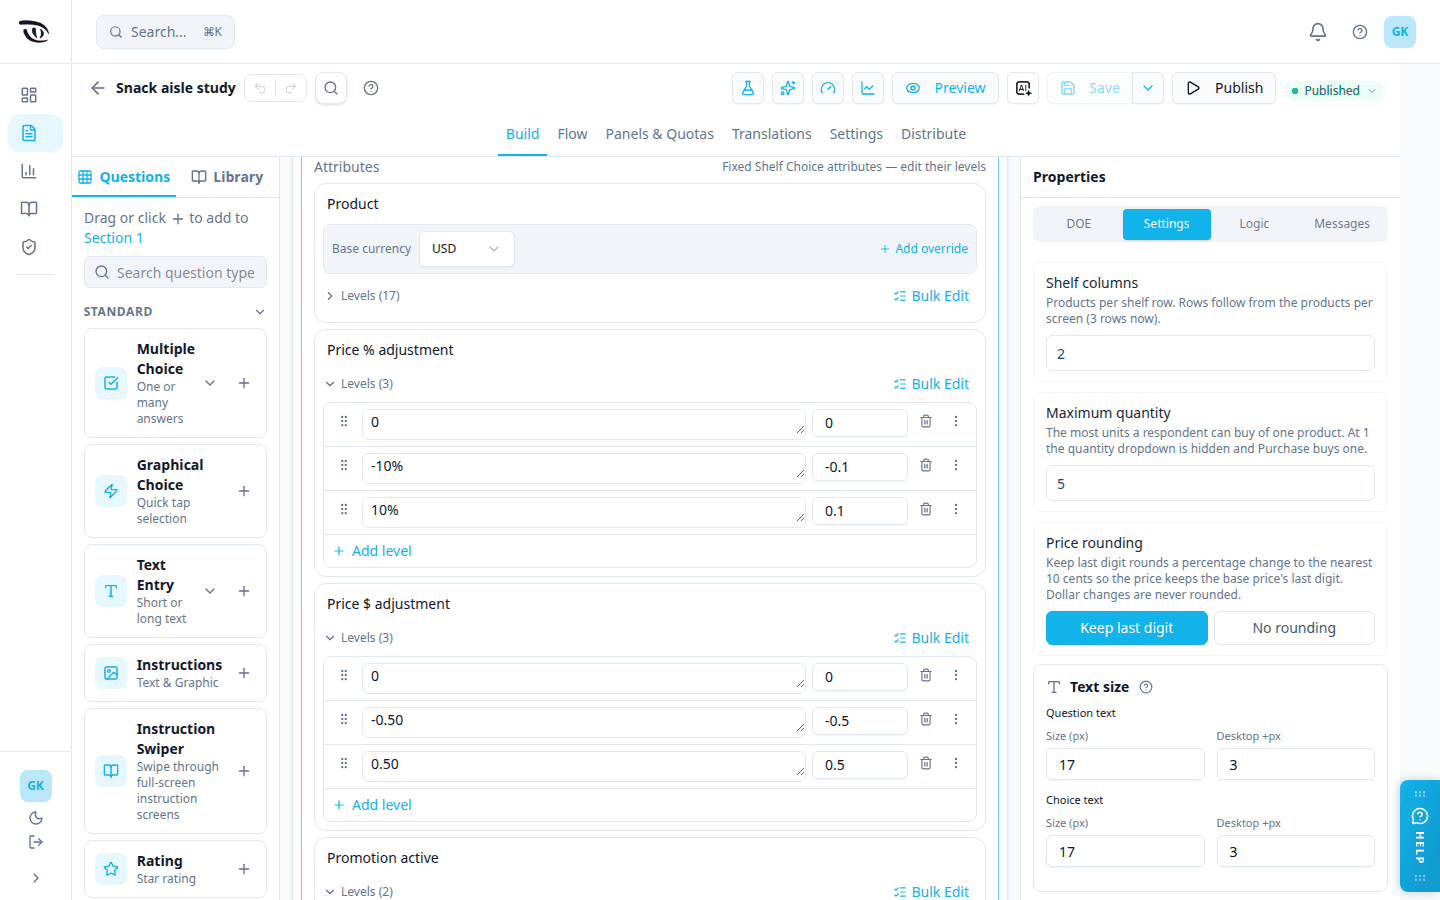Click the logout icon in sidebar
The width and height of the screenshot is (1440, 900).
click(36, 842)
